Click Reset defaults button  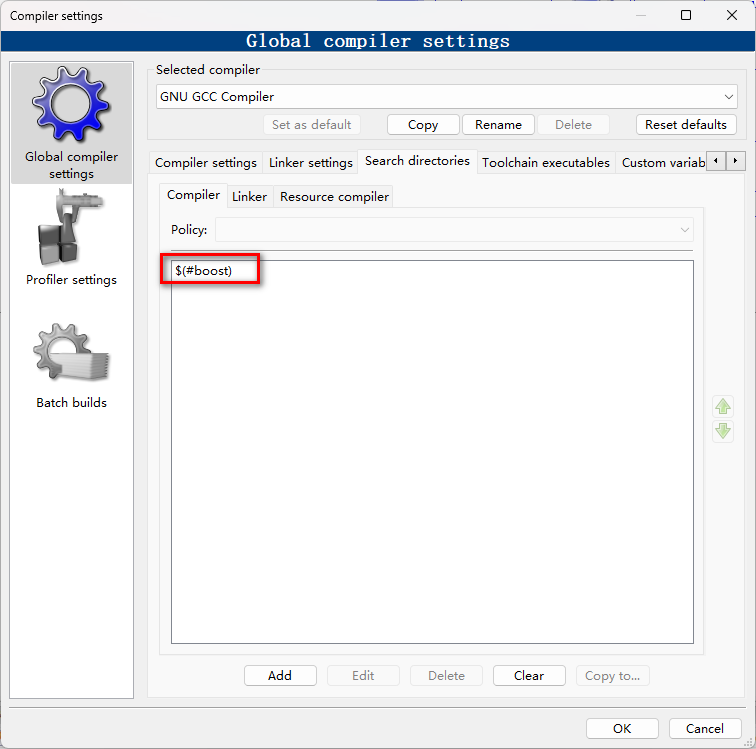click(686, 125)
